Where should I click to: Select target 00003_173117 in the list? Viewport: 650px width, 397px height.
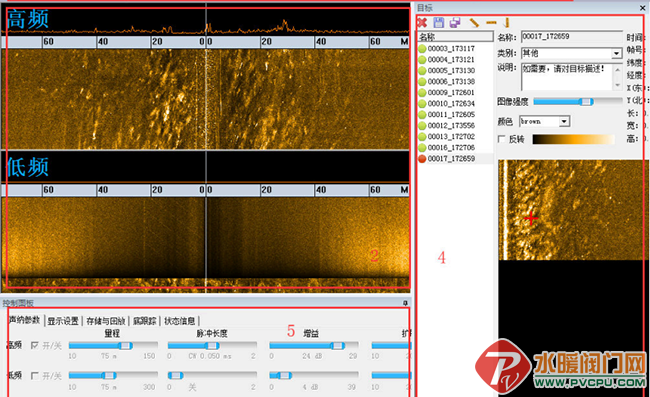click(x=451, y=48)
